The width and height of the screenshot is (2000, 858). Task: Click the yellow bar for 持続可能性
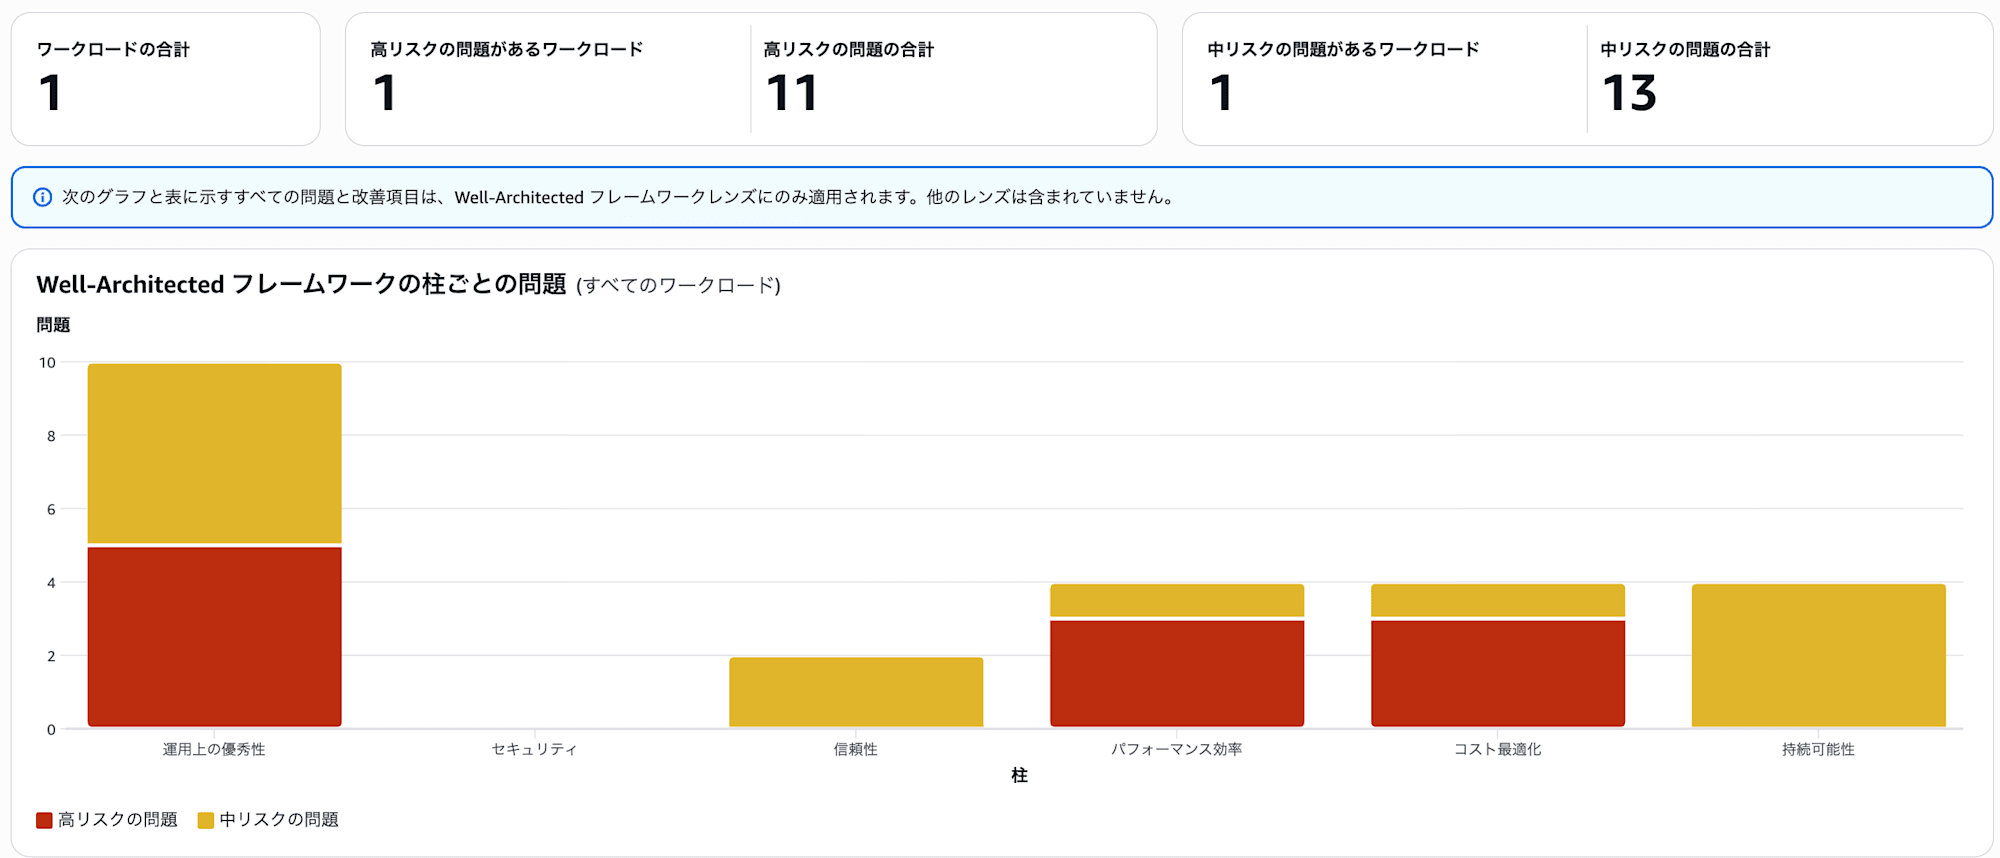click(x=1819, y=655)
